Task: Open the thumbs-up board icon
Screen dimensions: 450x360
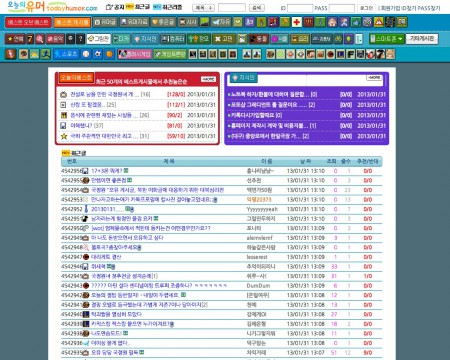Action: point(356,22)
